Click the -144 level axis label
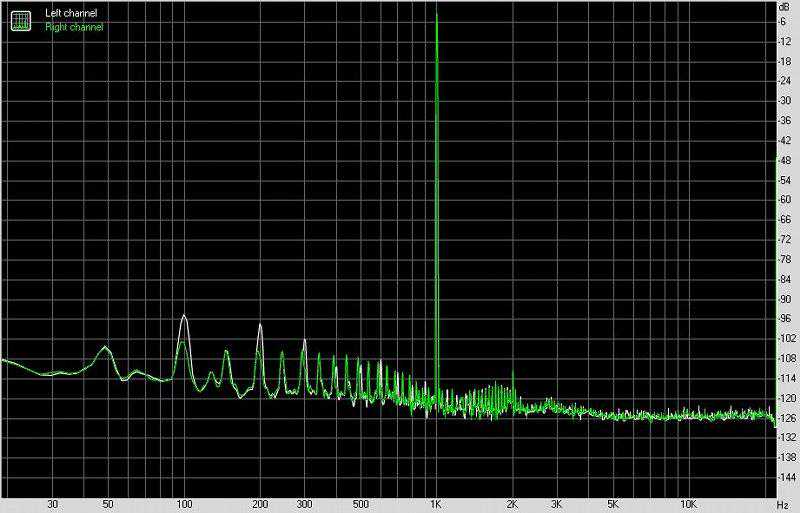The height and width of the screenshot is (513, 800). pyautogui.click(x=785, y=478)
